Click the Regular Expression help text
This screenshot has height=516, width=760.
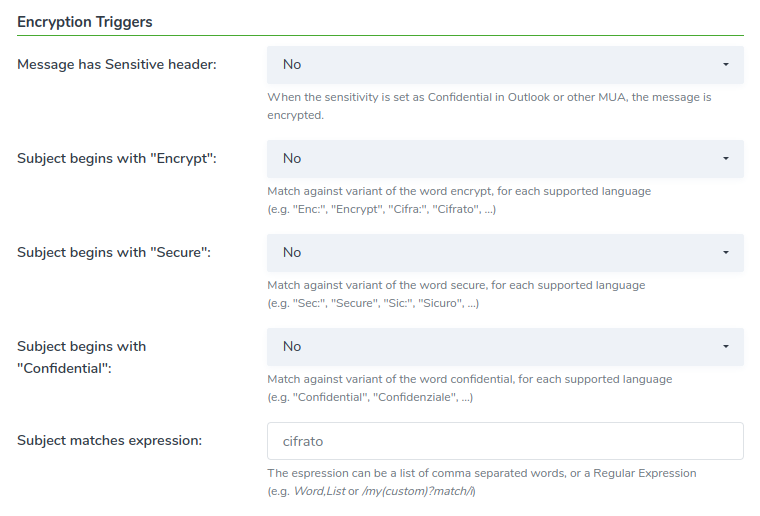click(x=481, y=481)
